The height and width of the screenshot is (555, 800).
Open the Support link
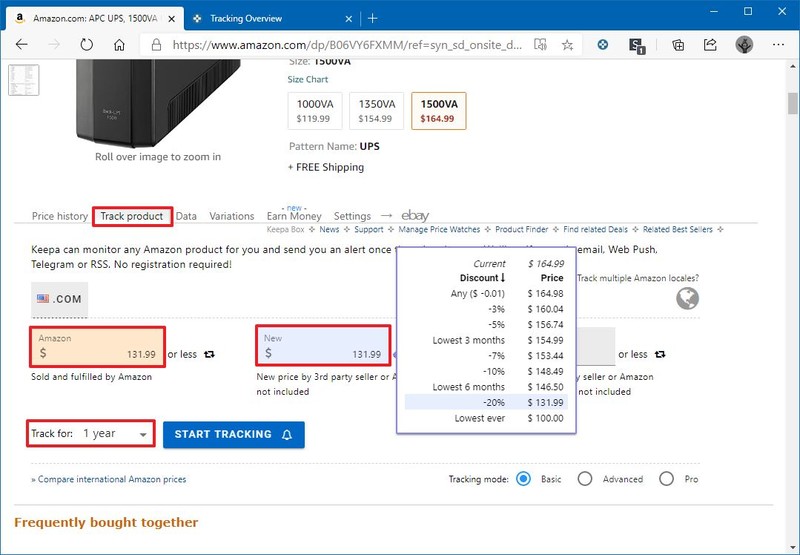tap(368, 230)
